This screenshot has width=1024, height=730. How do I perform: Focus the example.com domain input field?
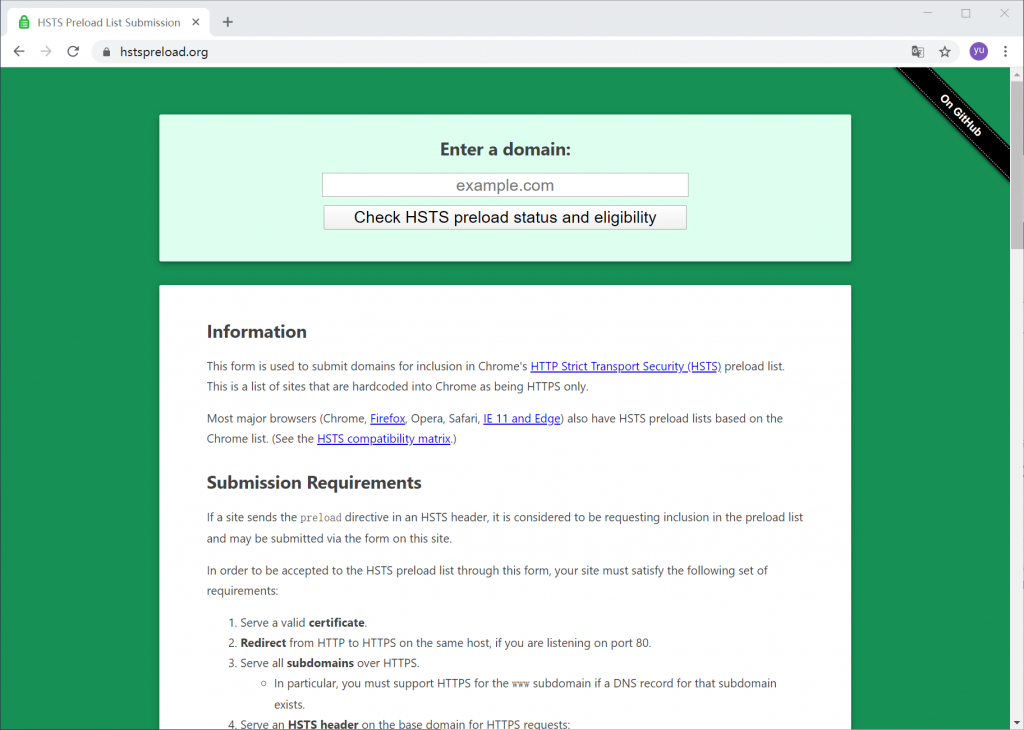point(505,185)
